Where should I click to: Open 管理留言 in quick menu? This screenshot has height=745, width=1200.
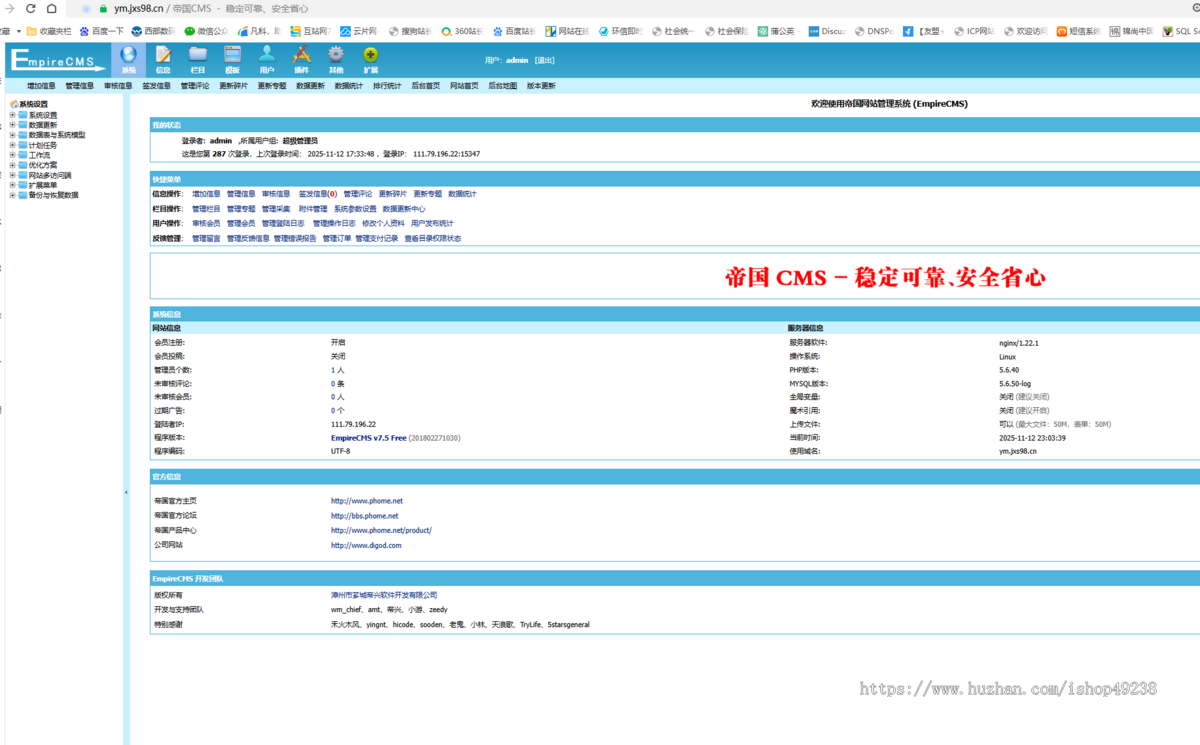[206, 239]
